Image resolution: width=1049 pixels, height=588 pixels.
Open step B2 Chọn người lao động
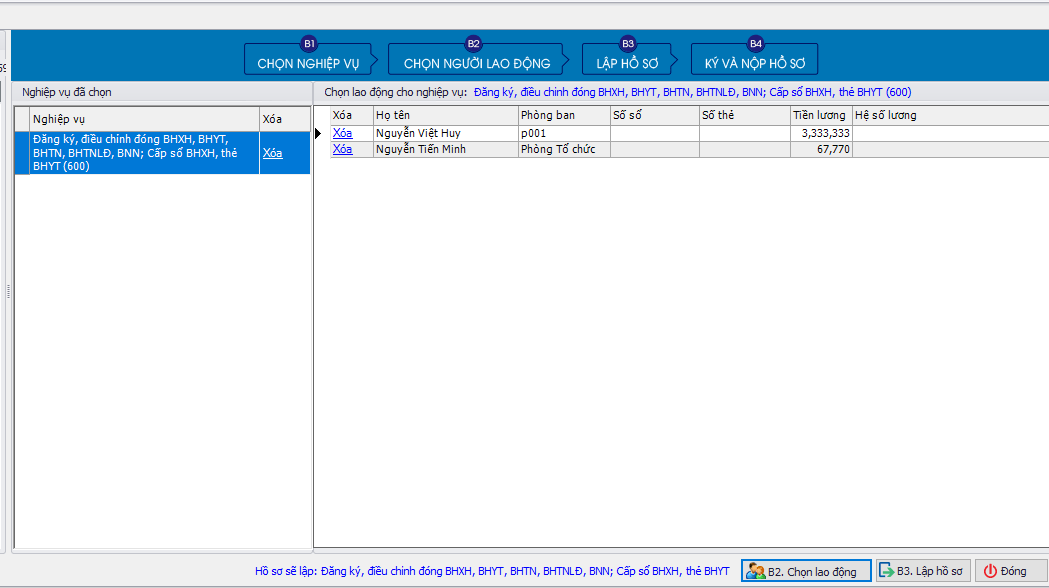point(476,59)
